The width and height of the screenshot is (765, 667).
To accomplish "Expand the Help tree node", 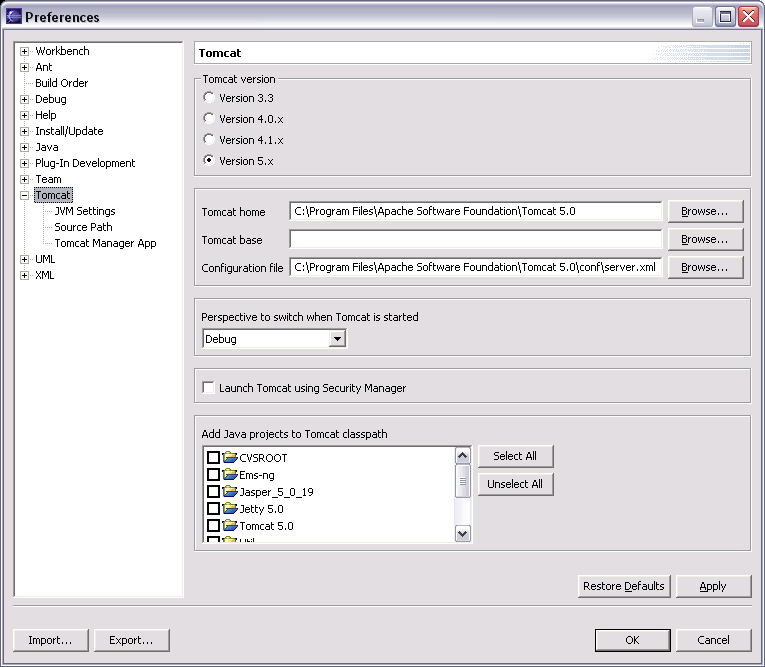I will click(x=24, y=116).
